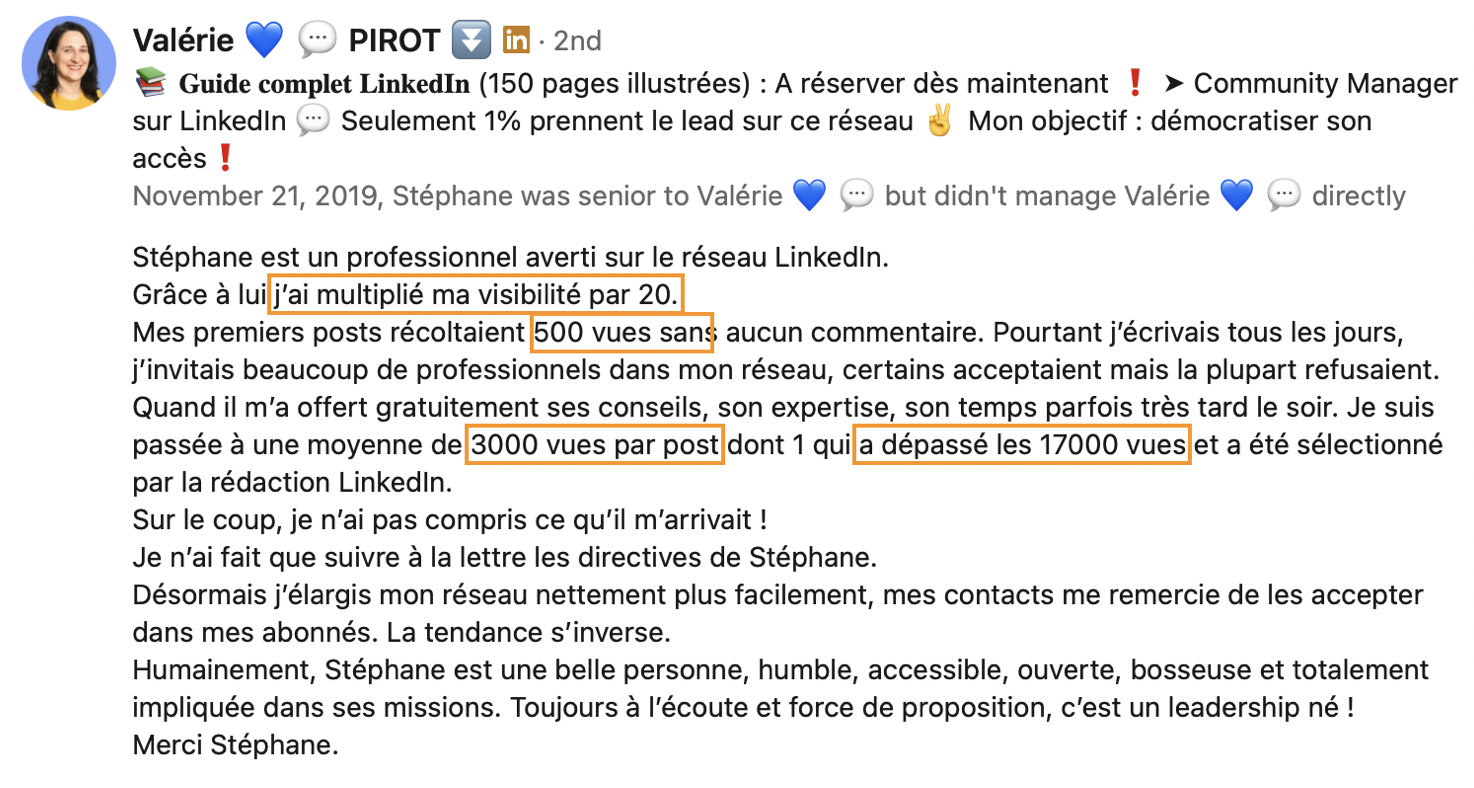
Task: Click the highlighted '500 vues sans' text
Action: (x=622, y=332)
